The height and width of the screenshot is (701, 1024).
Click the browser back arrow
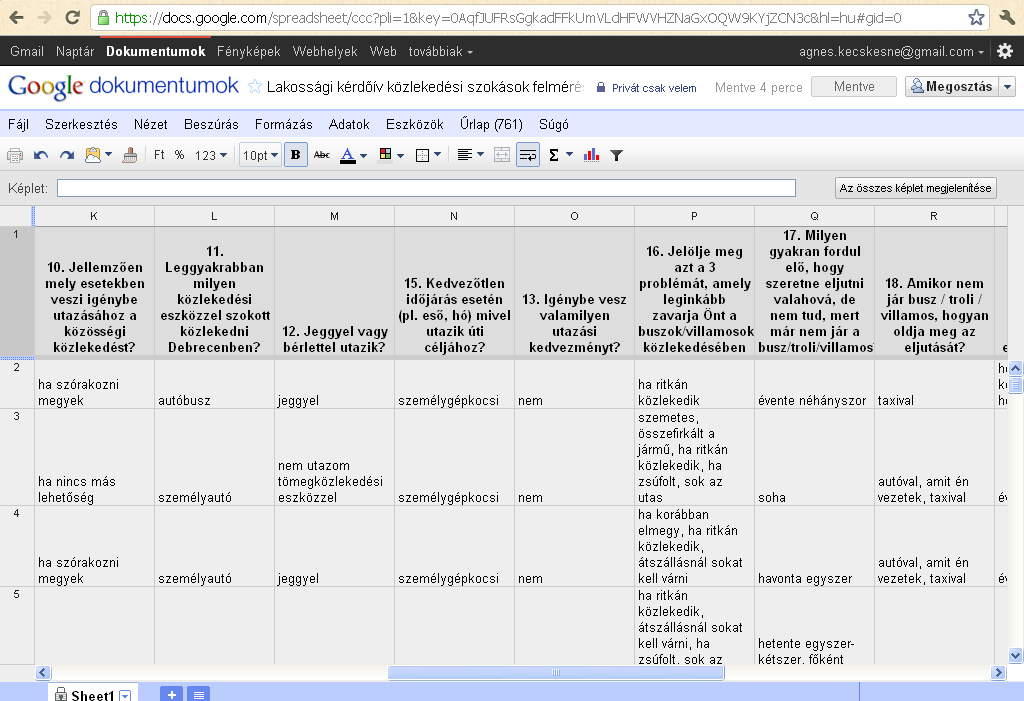coord(17,18)
